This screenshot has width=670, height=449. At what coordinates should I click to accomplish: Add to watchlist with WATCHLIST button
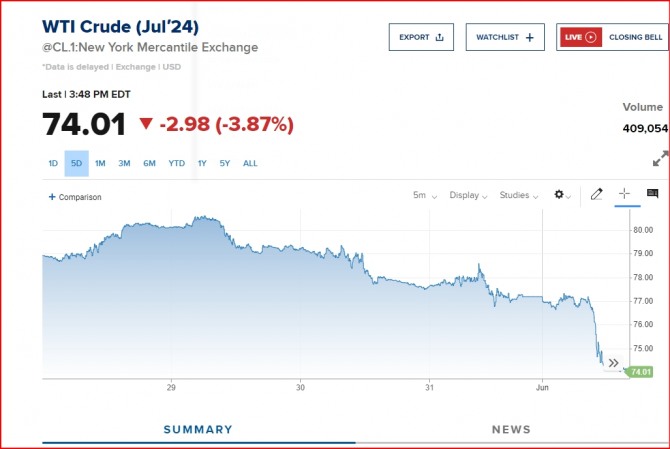coord(505,37)
